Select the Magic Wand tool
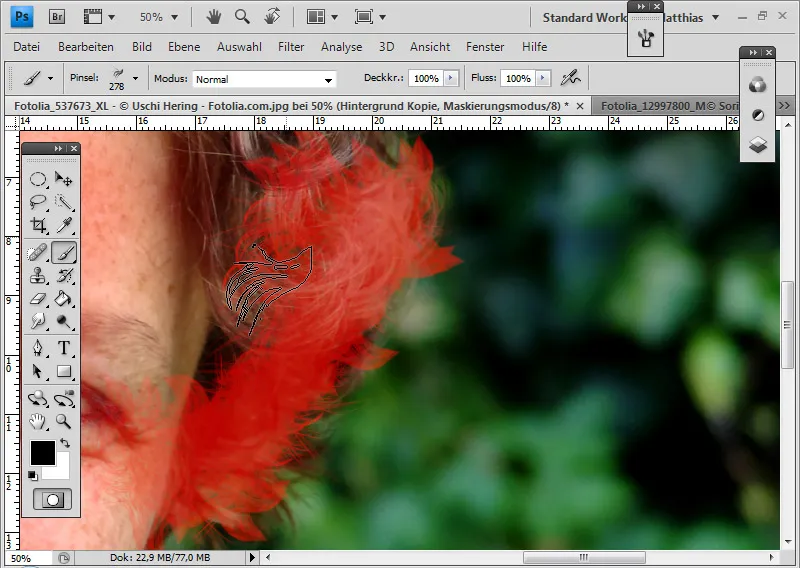The height and width of the screenshot is (568, 800). click(64, 202)
